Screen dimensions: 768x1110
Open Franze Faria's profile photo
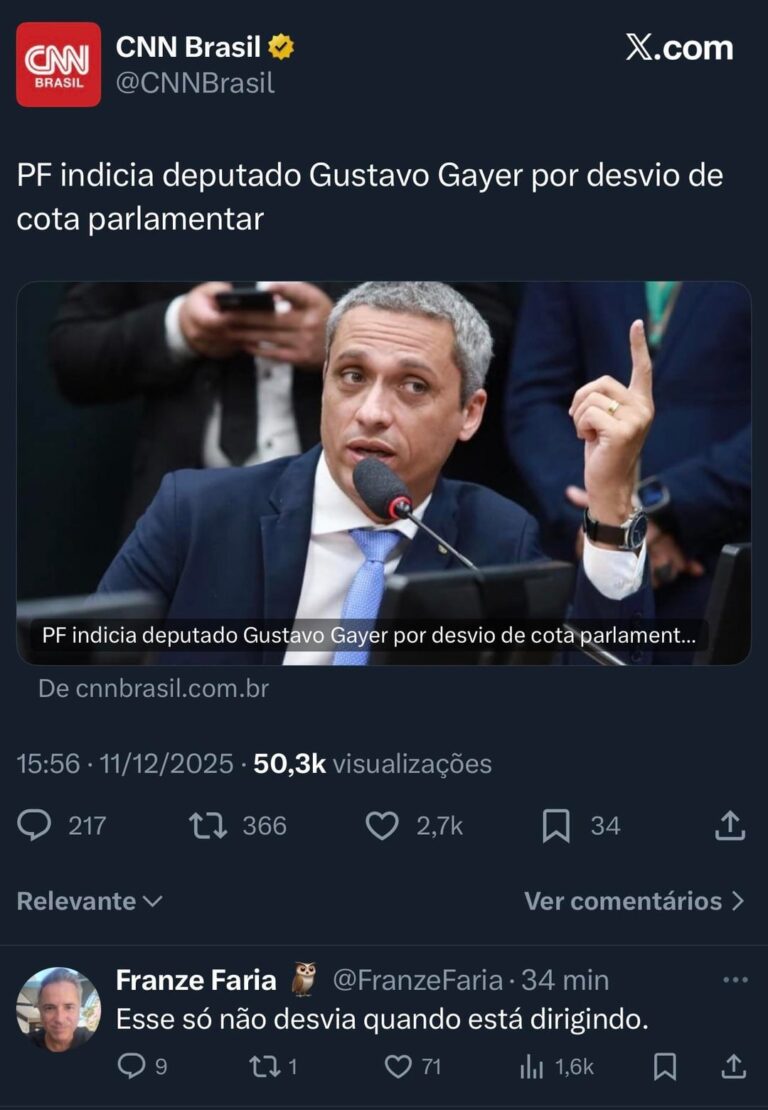[x=59, y=1009]
